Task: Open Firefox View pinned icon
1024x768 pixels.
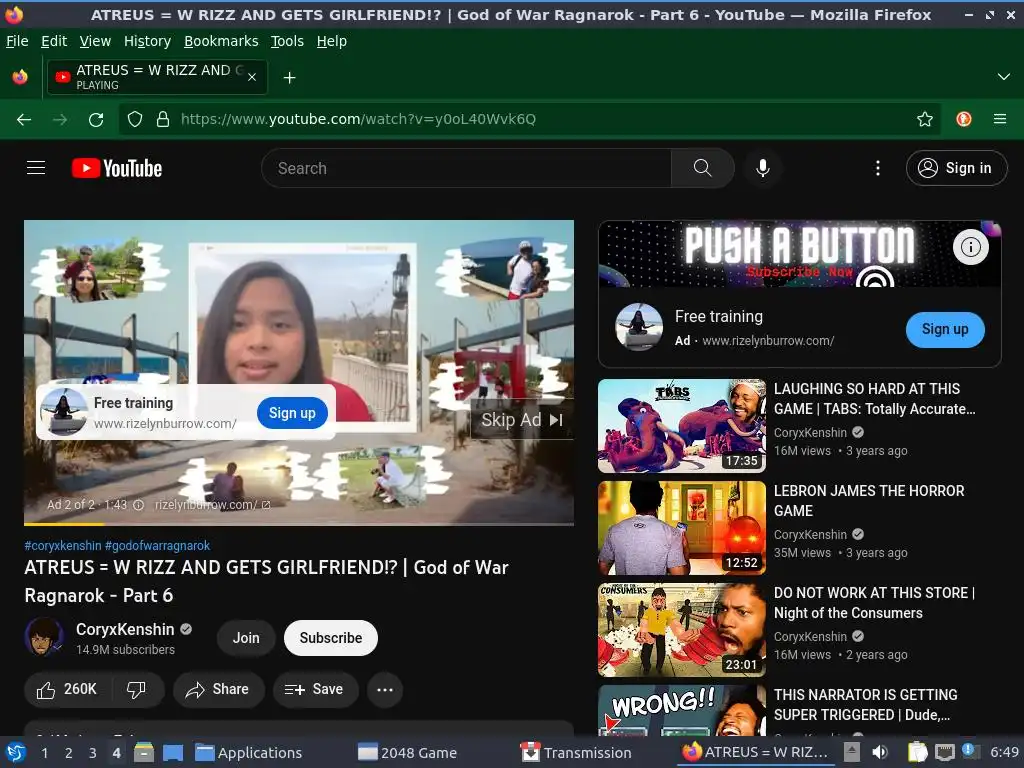Action: click(20, 77)
